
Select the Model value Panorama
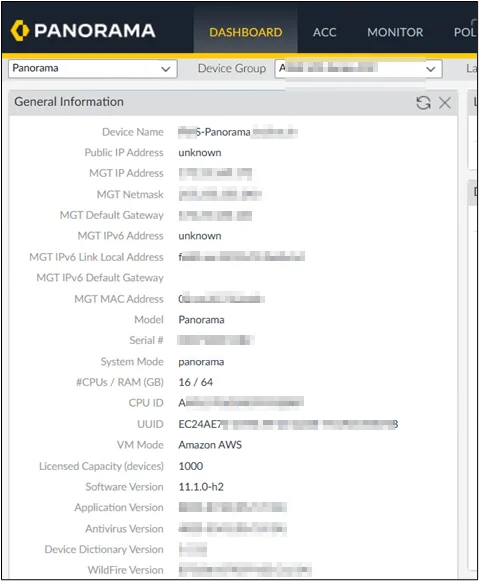pos(201,319)
